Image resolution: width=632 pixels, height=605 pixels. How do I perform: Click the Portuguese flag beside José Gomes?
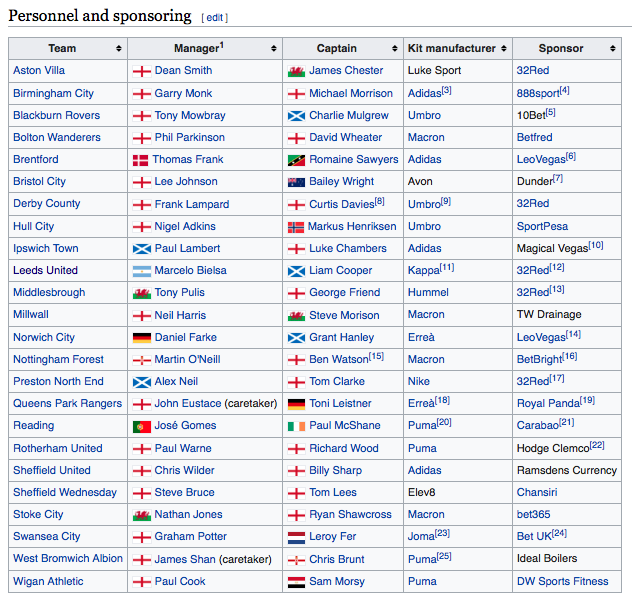click(x=141, y=426)
